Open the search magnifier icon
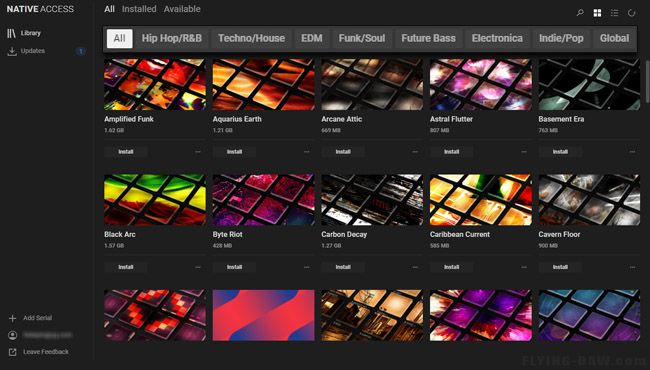 coord(580,13)
